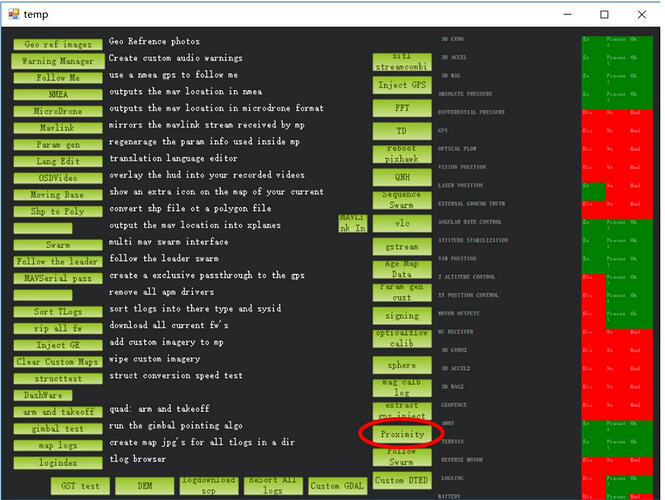Image resolution: width=665 pixels, height=500 pixels.
Task: Select the MOTOR OUTPUTS sensor label
Action: click(459, 313)
